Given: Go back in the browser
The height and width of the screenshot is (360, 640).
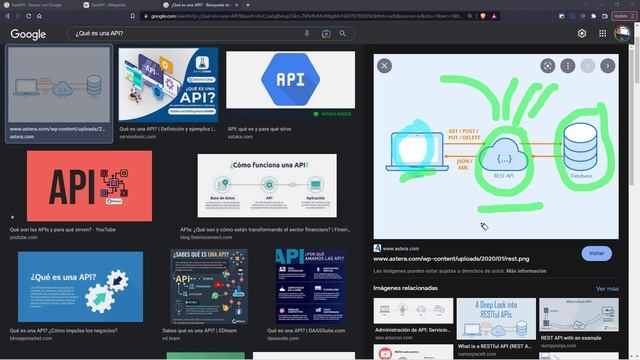Looking at the screenshot, I should 7,16.
